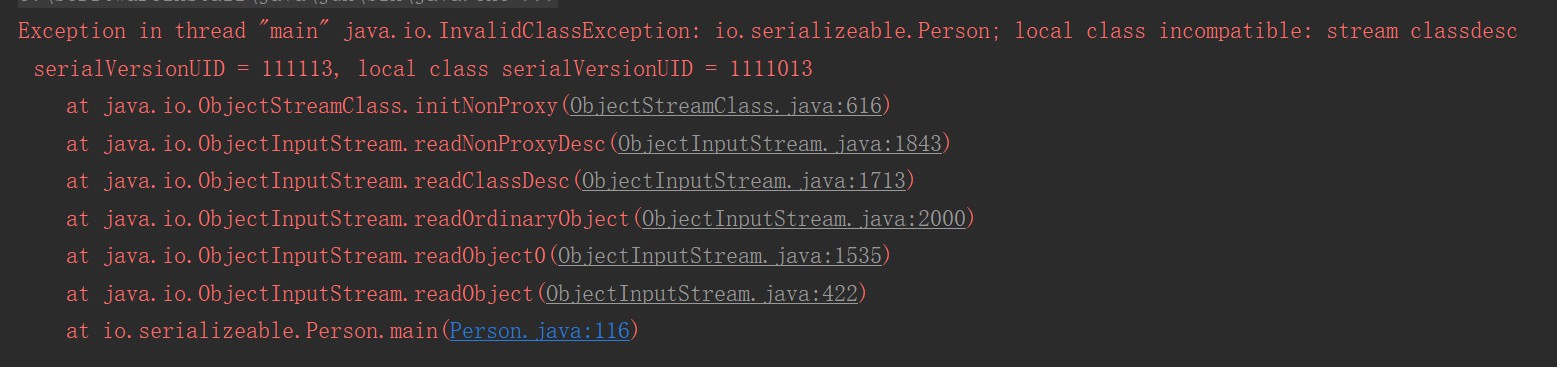Viewport: 1557px width, 367px height.
Task: Click the readNonProxyDesc method name text
Action: tap(509, 144)
